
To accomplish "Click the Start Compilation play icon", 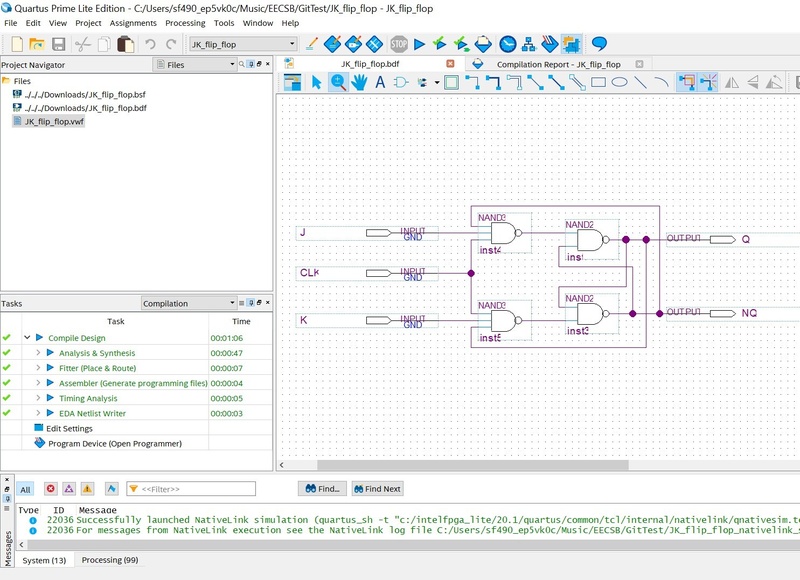I will coord(420,44).
